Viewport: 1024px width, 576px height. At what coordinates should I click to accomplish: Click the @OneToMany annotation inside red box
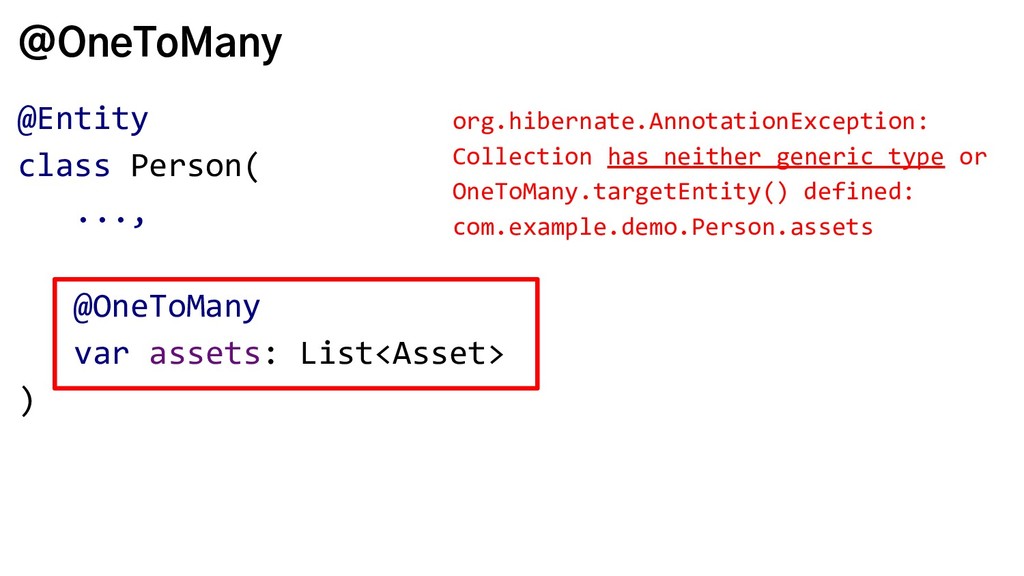point(167,307)
